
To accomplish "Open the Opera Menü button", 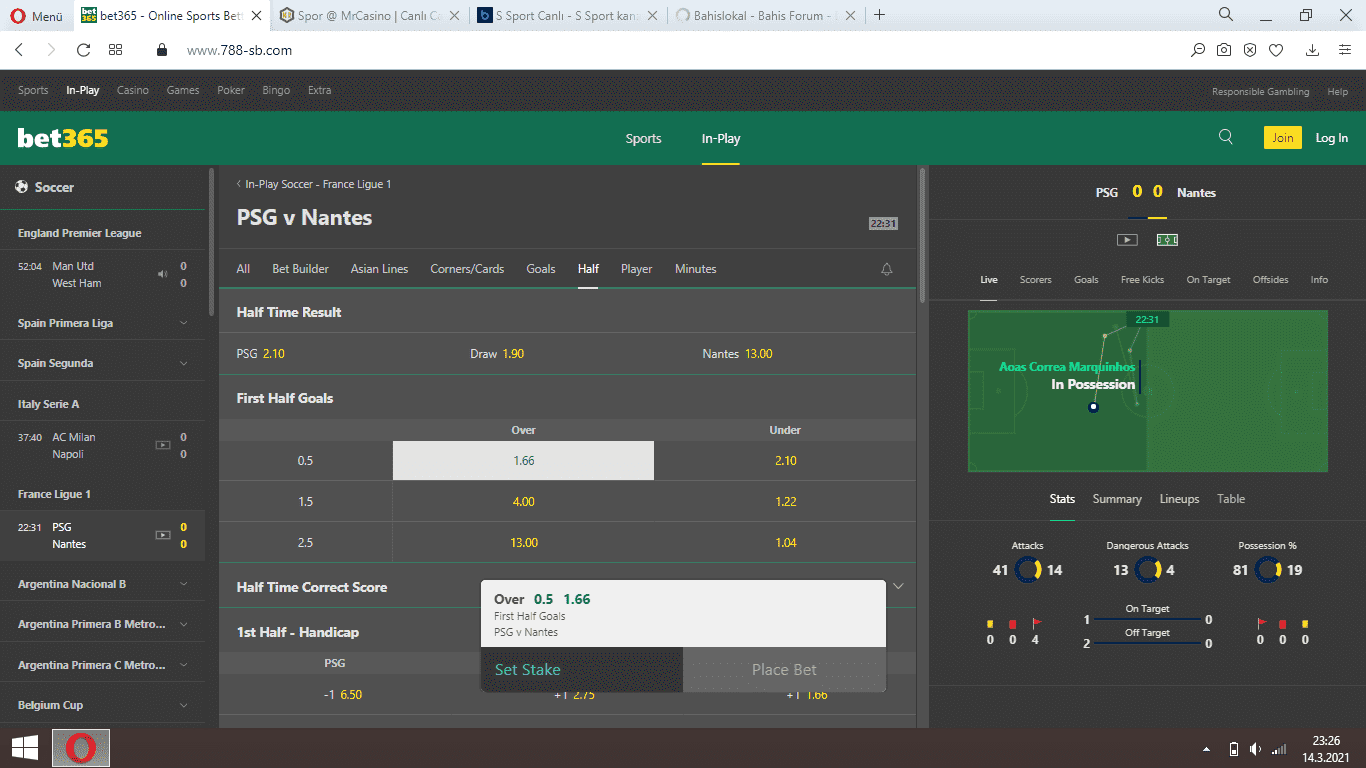I will [x=36, y=16].
